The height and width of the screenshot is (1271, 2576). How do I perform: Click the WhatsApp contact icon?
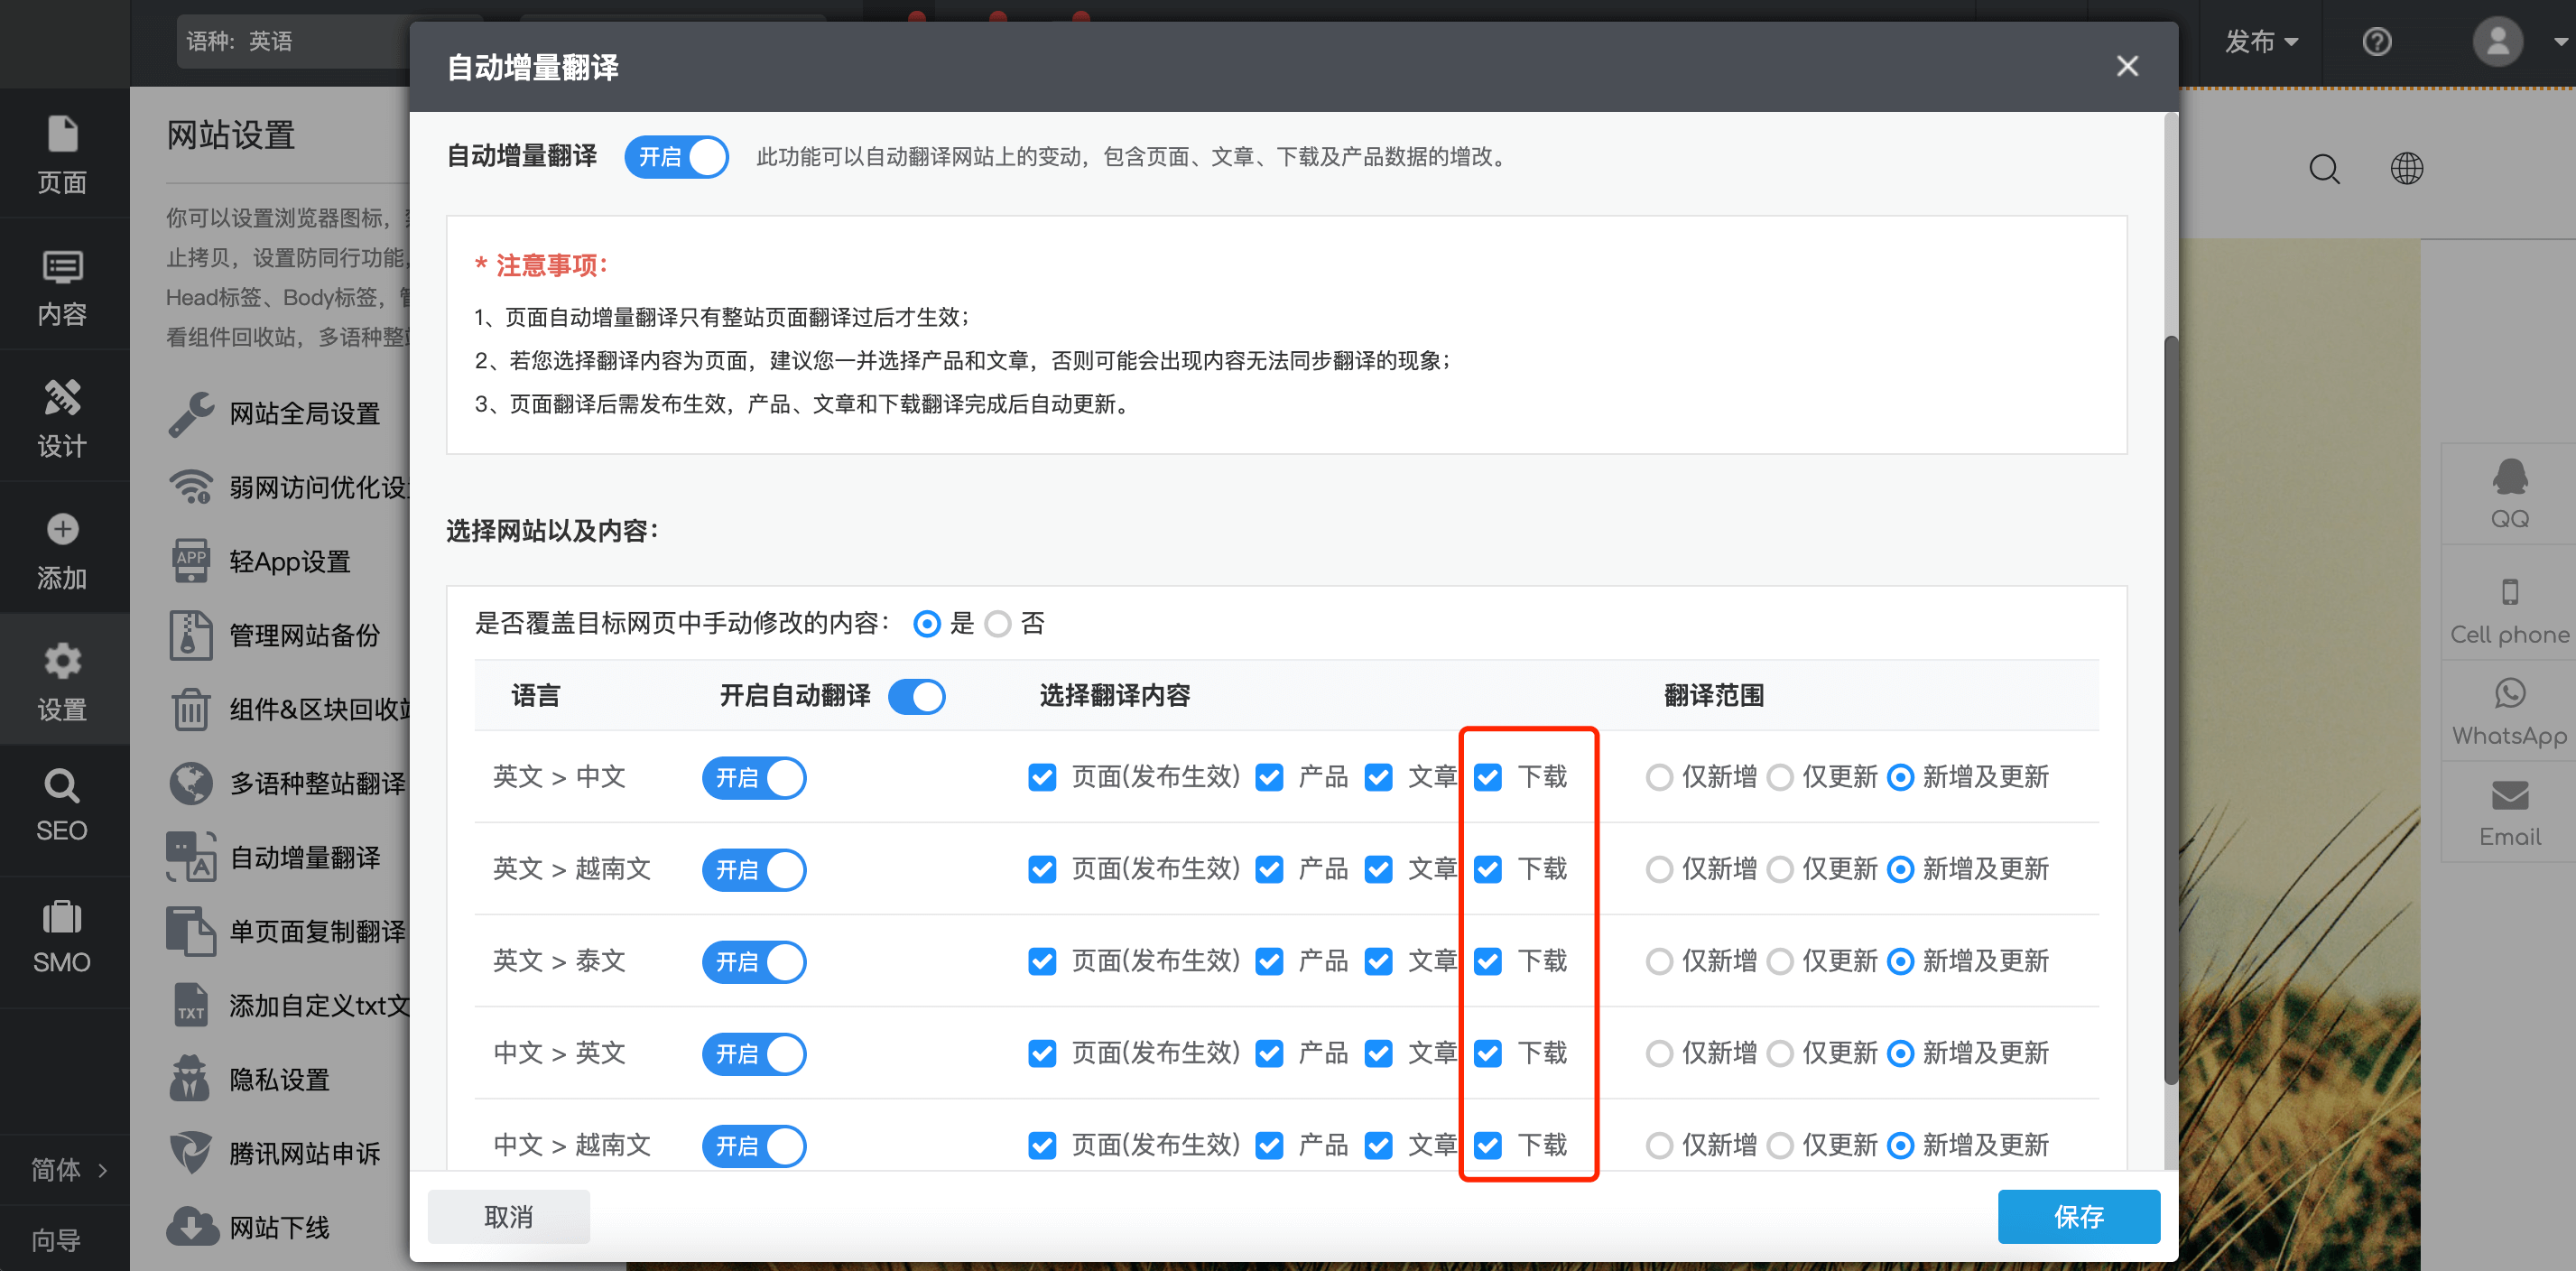2509,694
